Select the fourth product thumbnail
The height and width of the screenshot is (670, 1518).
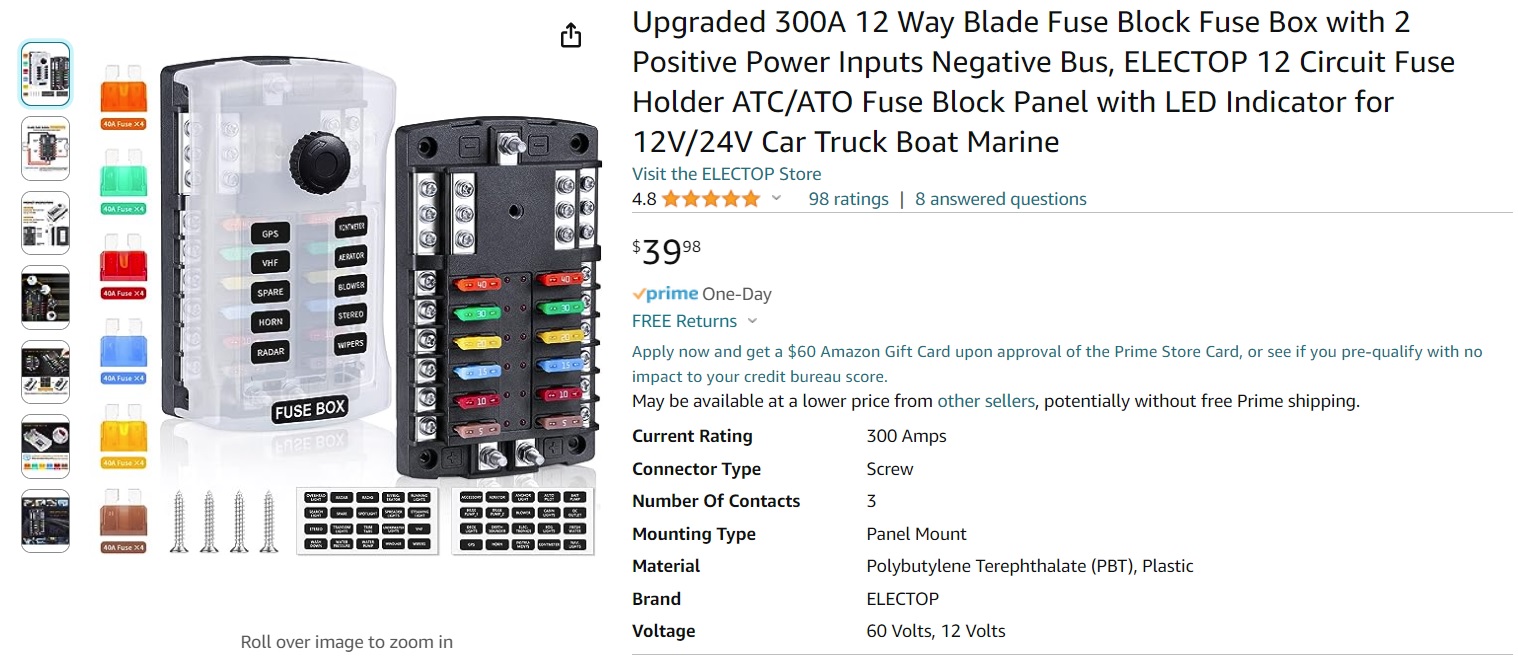coord(45,297)
